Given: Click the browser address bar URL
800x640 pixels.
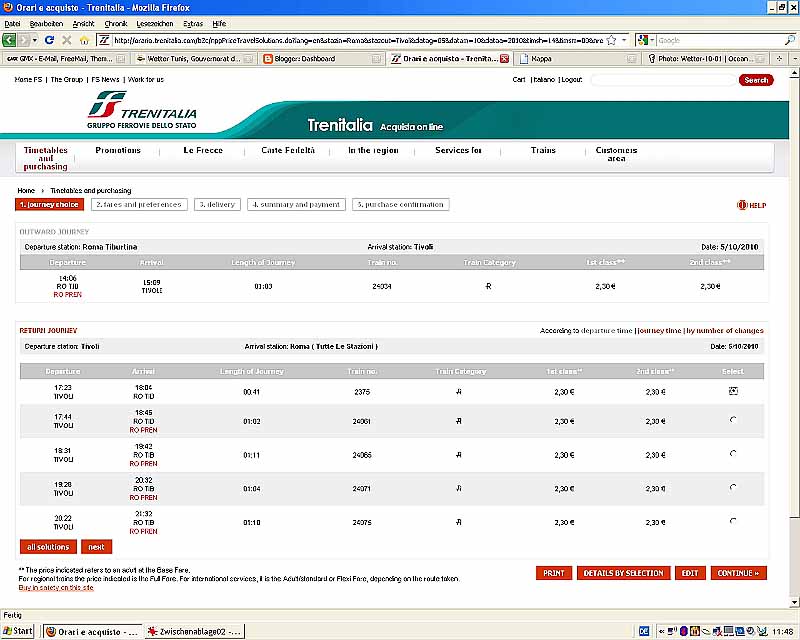Looking at the screenshot, I should [358, 40].
